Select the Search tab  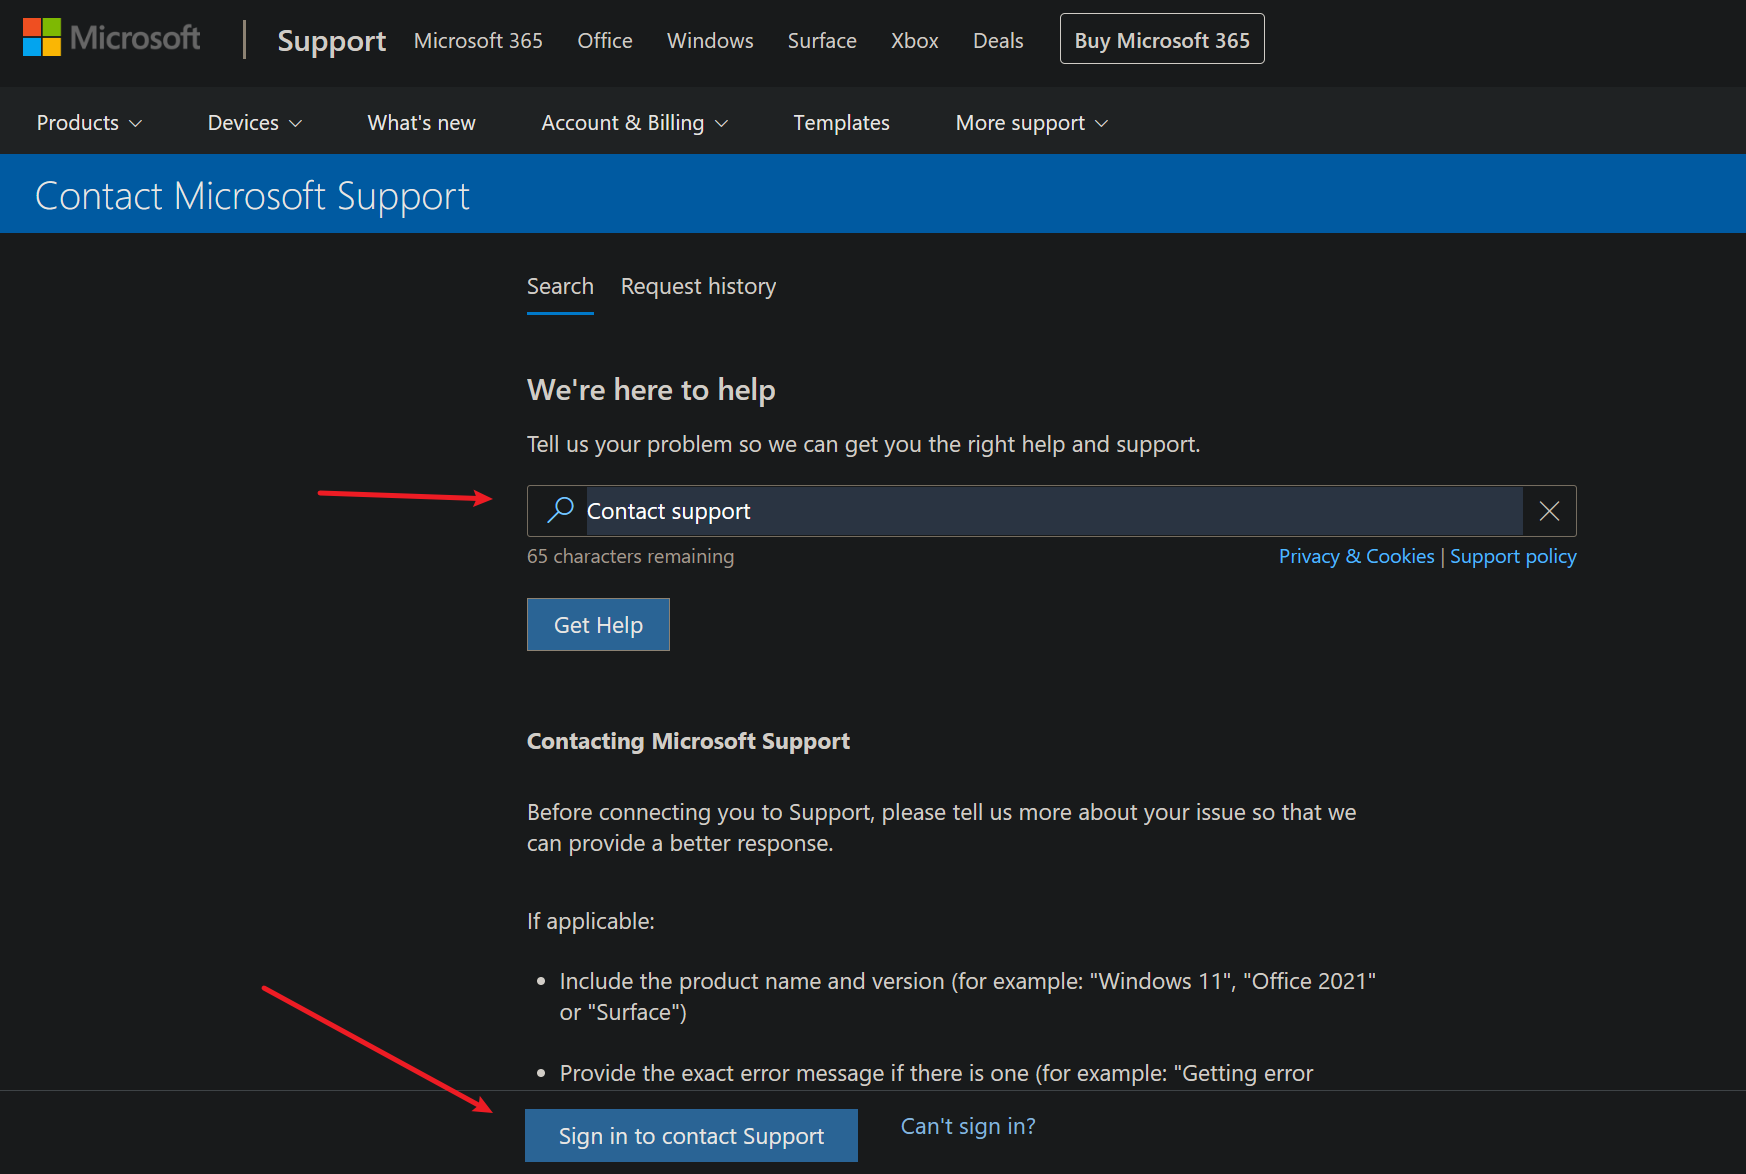pos(560,287)
